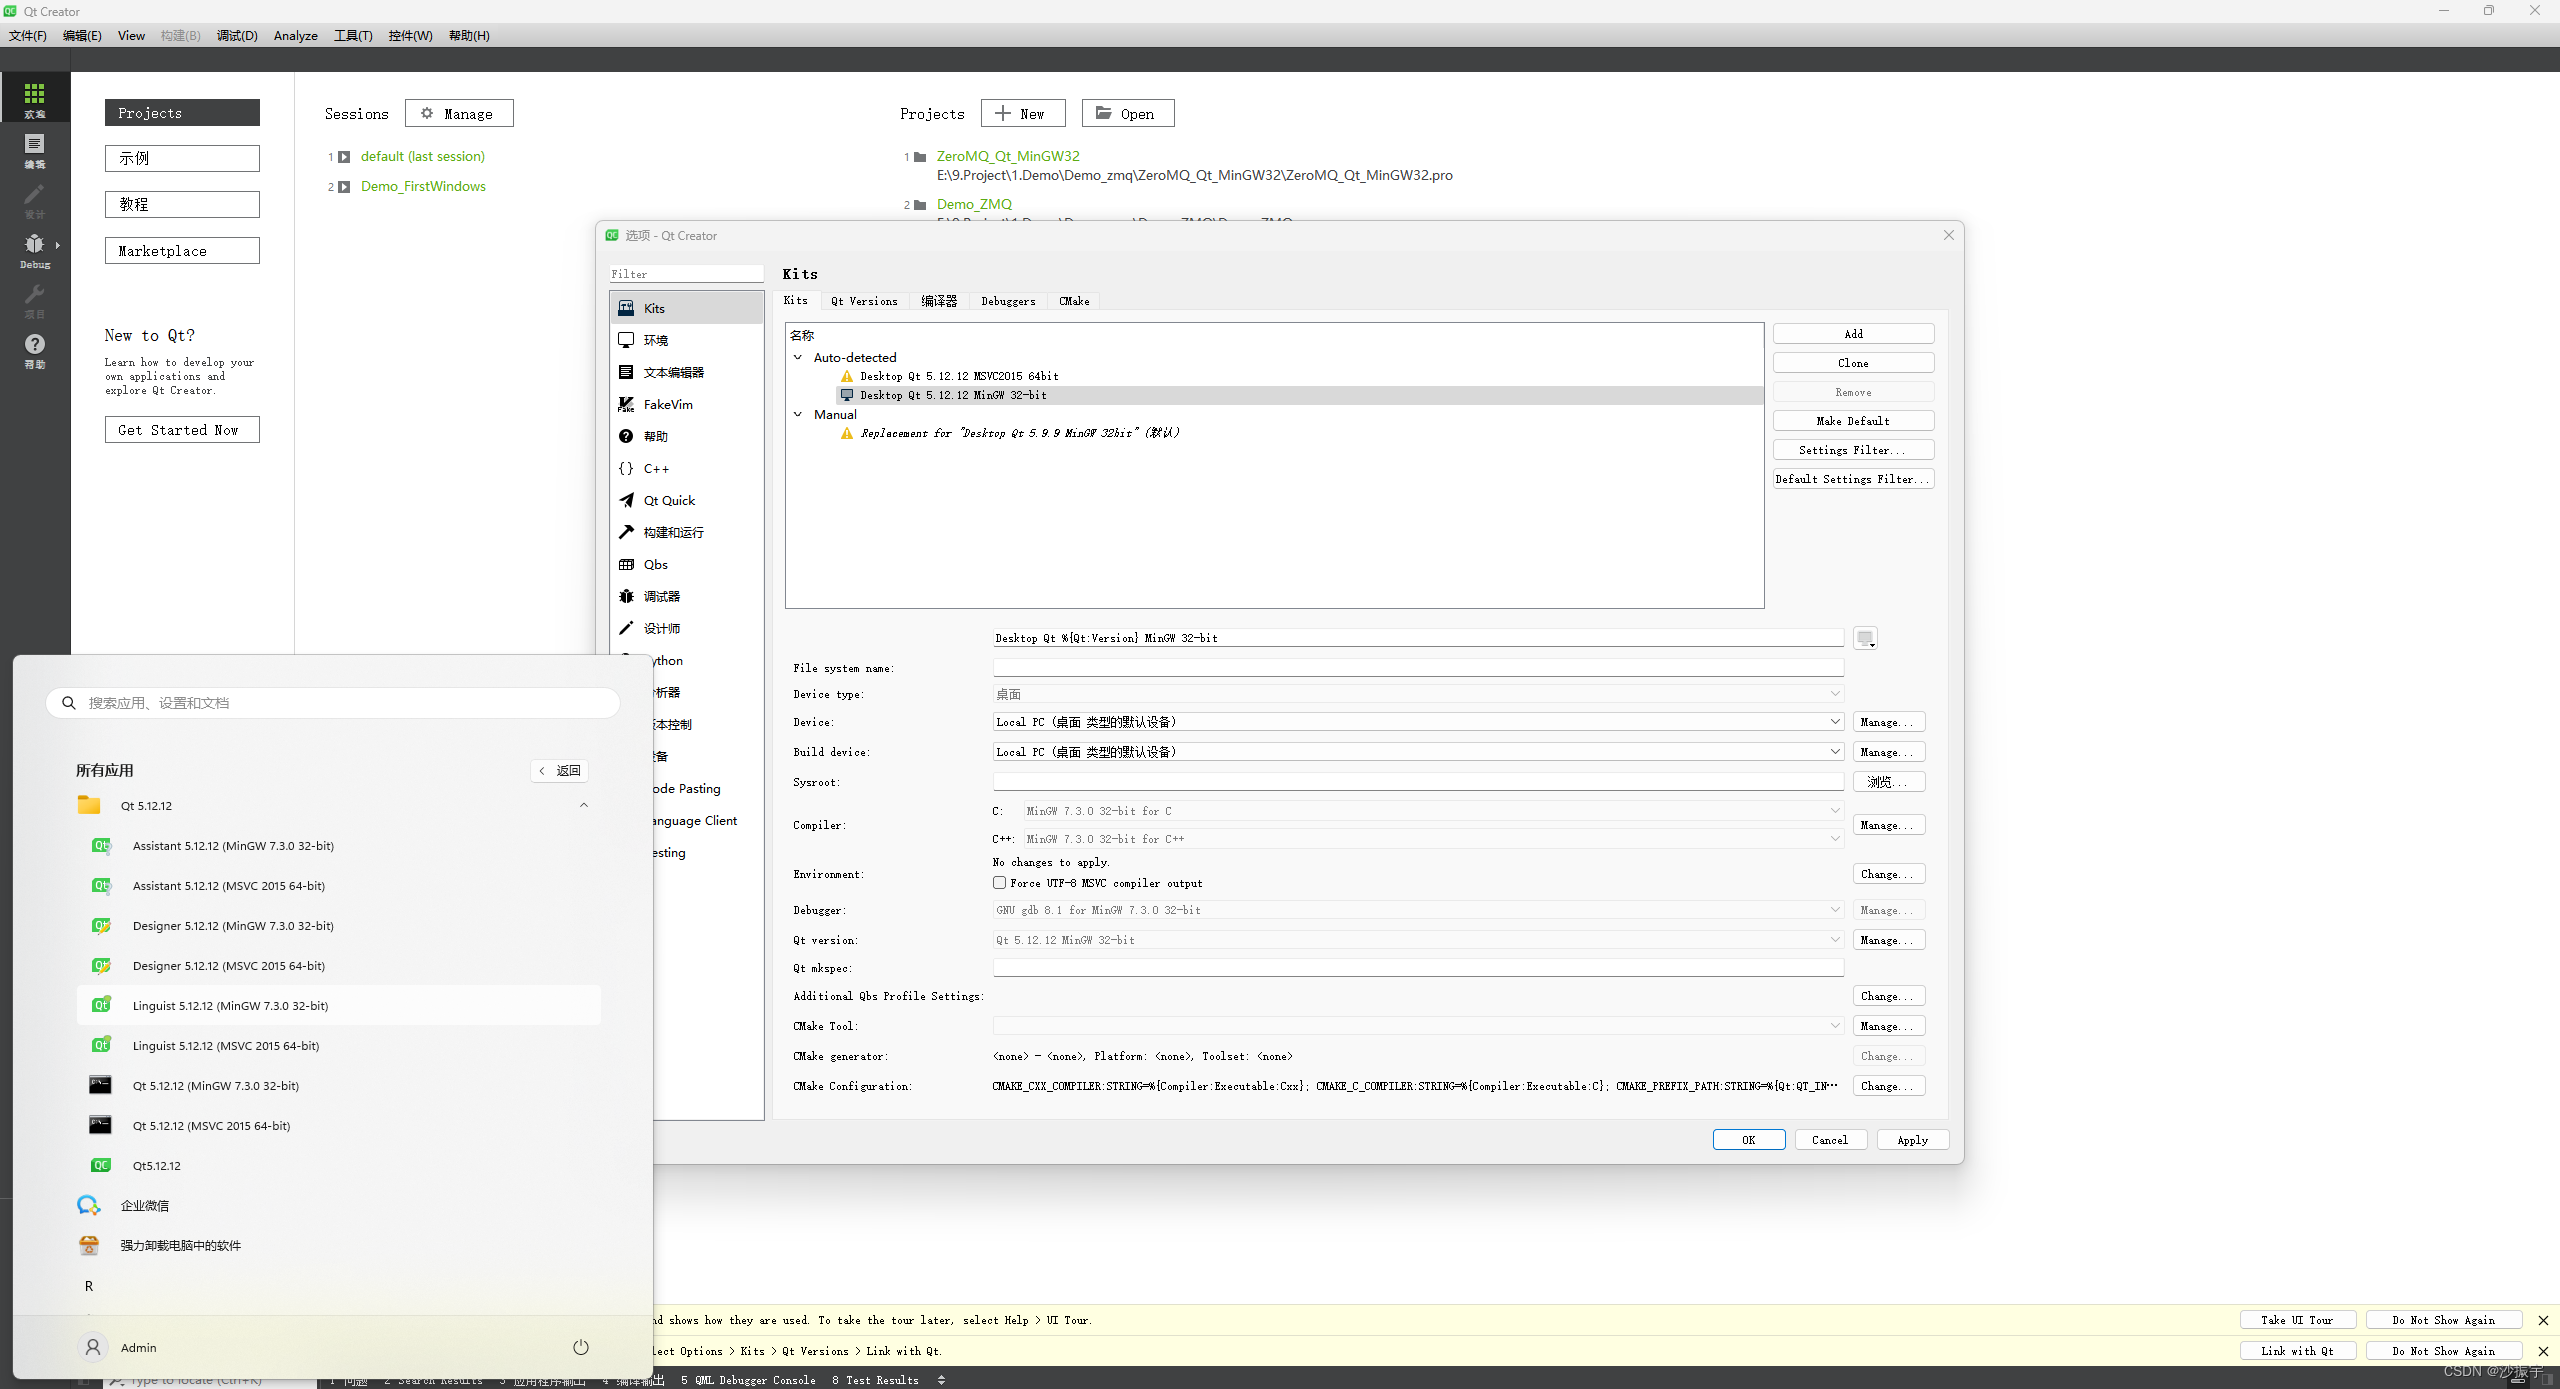Click the Help mode question mark icon
Viewport: 2560px width, 1389px height.
[34, 345]
